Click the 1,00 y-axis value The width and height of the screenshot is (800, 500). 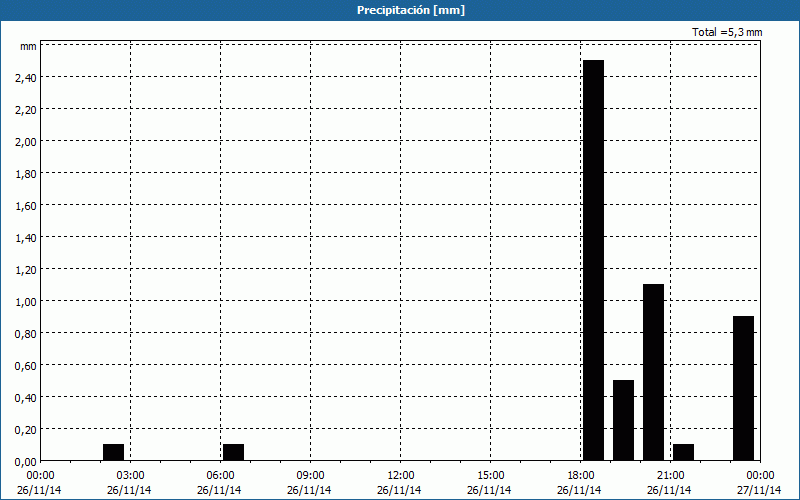26,302
